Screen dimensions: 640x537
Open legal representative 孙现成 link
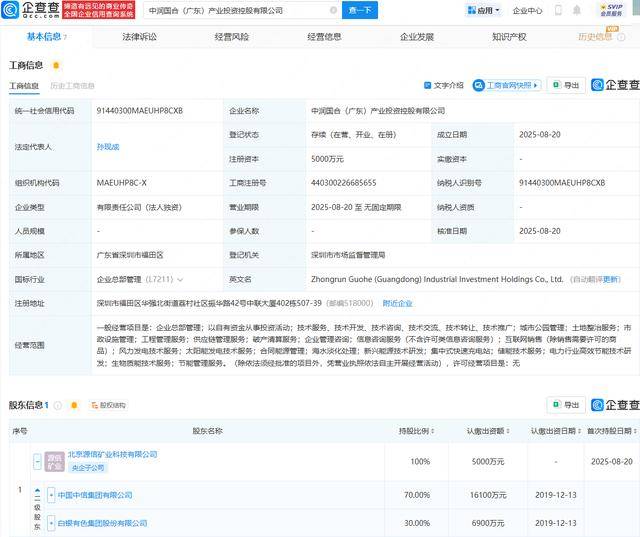(108, 147)
